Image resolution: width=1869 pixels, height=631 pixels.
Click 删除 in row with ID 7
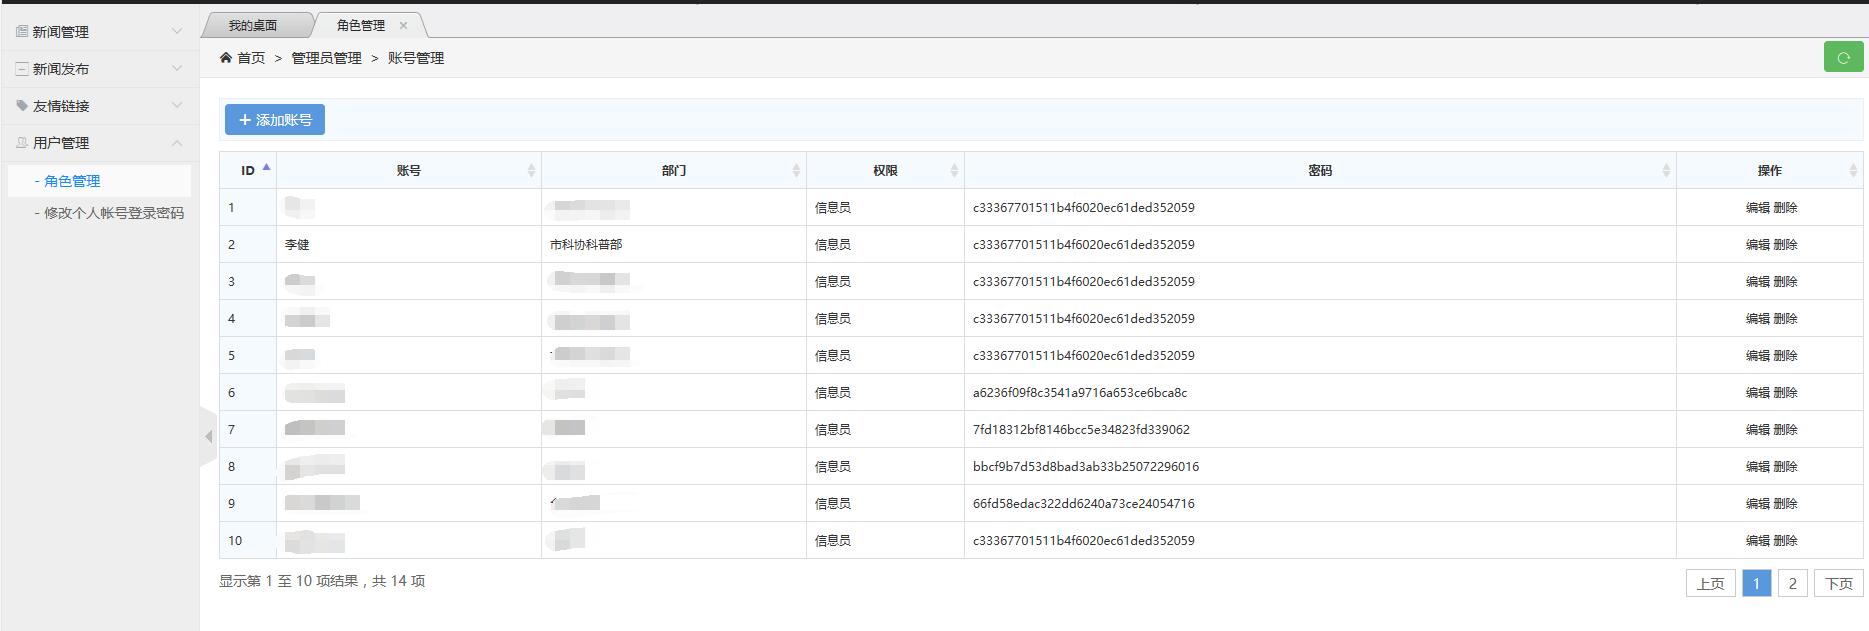coord(1785,430)
